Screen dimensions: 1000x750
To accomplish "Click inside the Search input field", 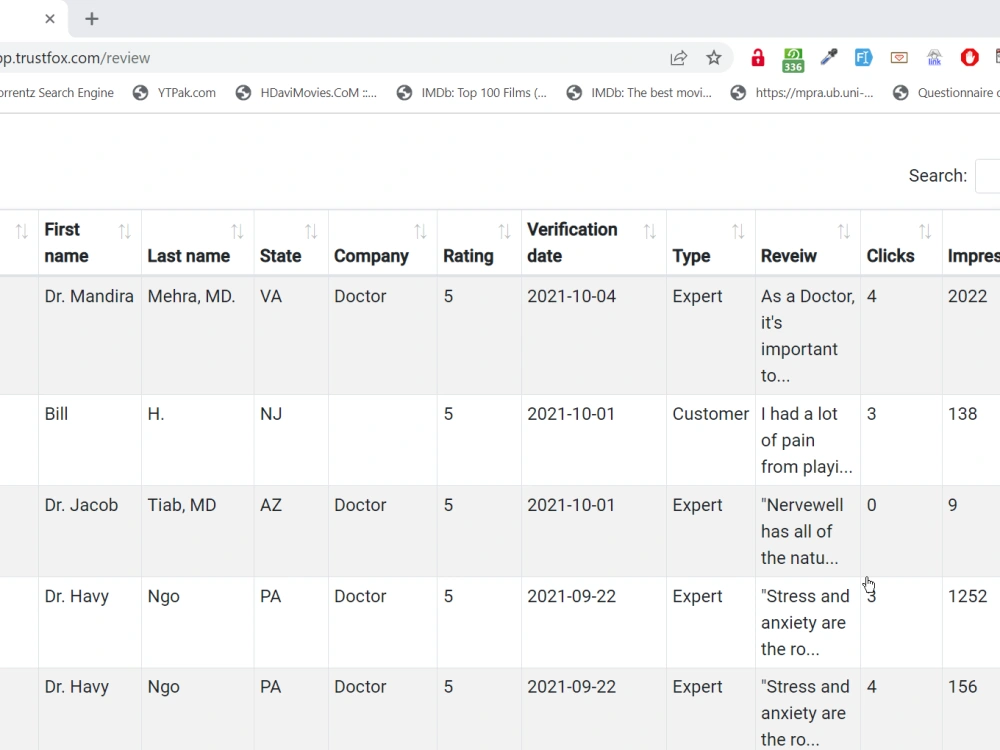I will point(989,175).
